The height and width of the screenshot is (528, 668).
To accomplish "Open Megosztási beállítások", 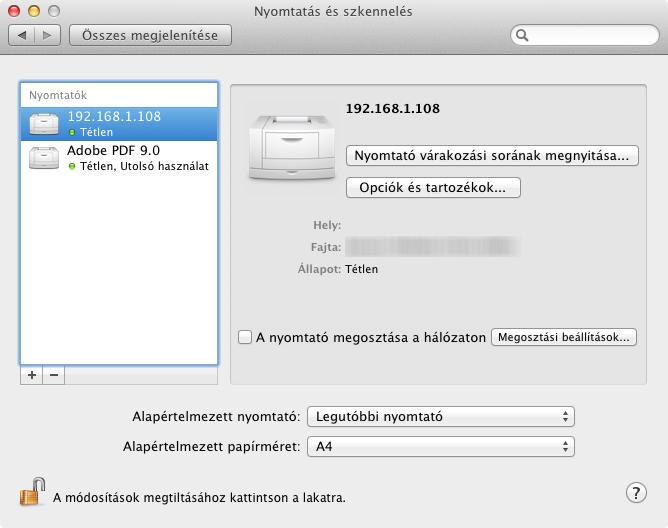I will coord(564,337).
